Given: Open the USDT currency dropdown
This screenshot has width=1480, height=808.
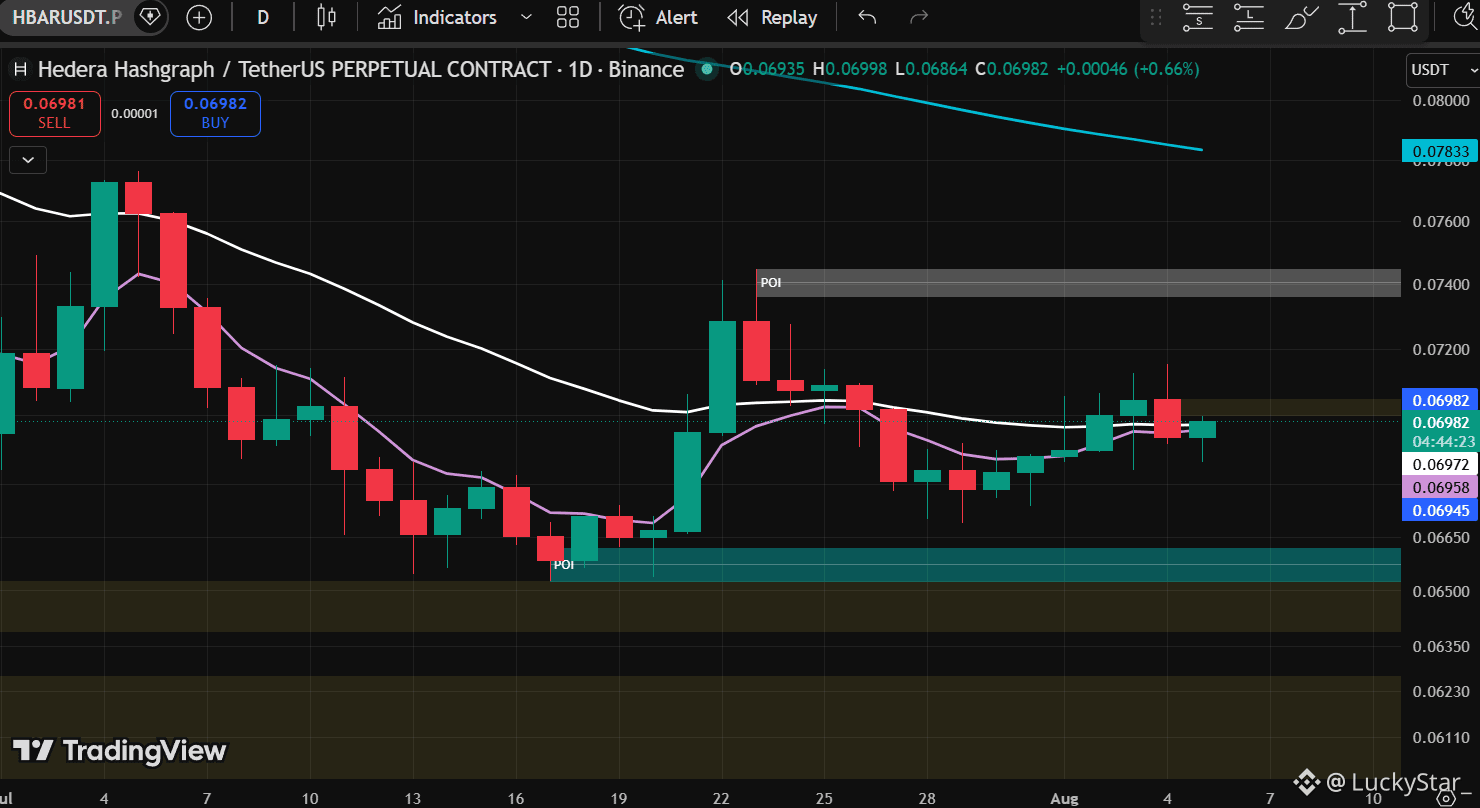Looking at the screenshot, I should [x=1443, y=70].
